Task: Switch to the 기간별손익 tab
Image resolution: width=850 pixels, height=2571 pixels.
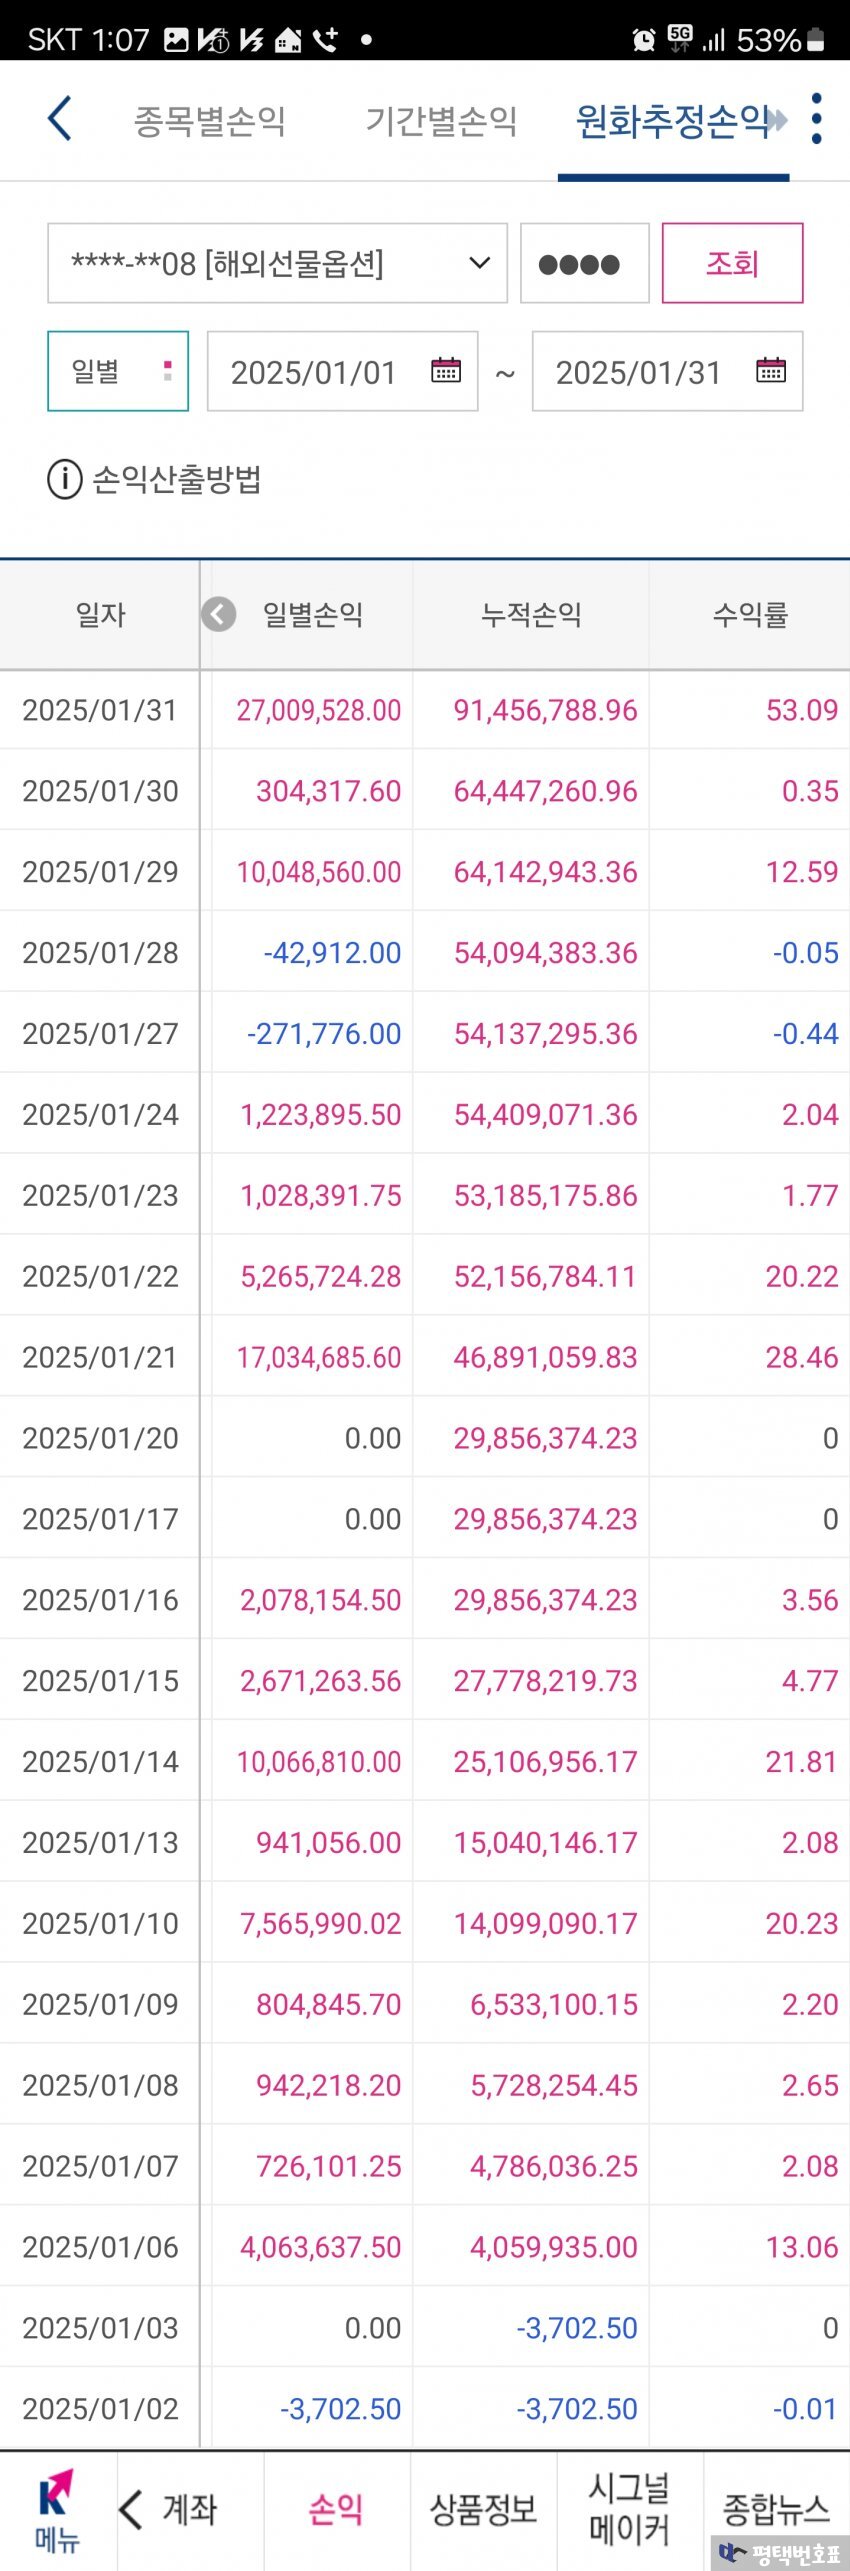Action: pos(441,121)
